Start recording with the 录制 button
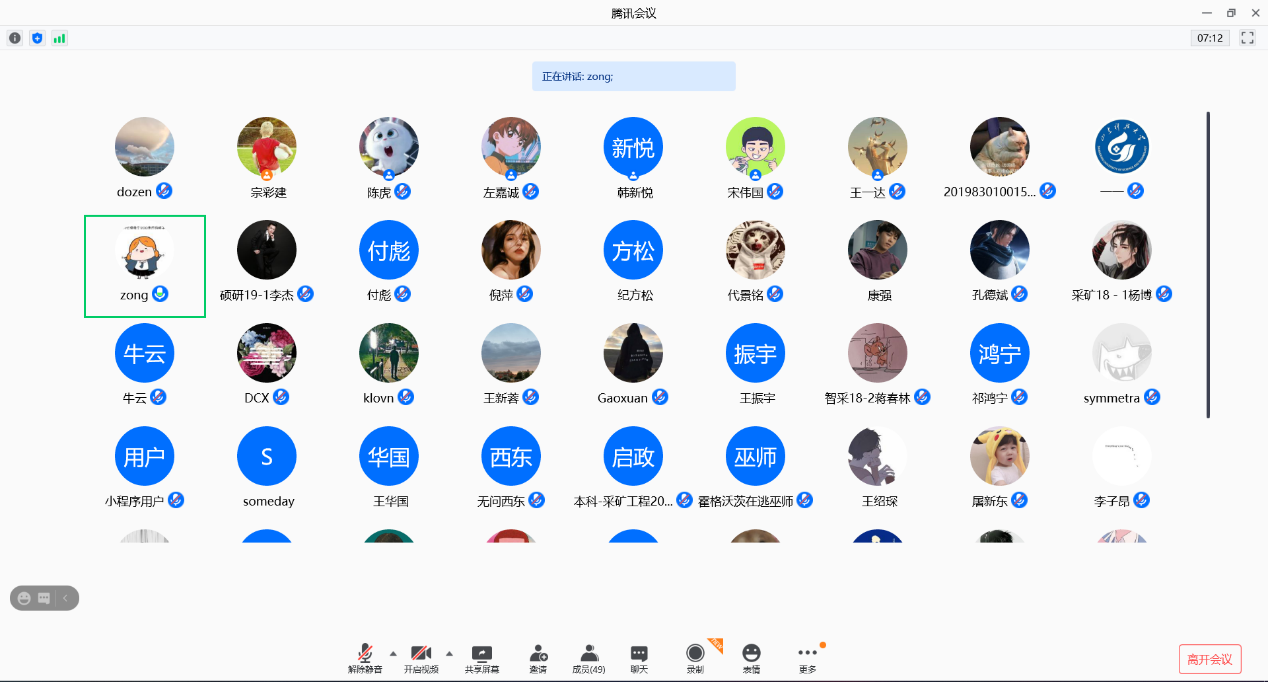This screenshot has height=682, width=1268. tap(695, 658)
